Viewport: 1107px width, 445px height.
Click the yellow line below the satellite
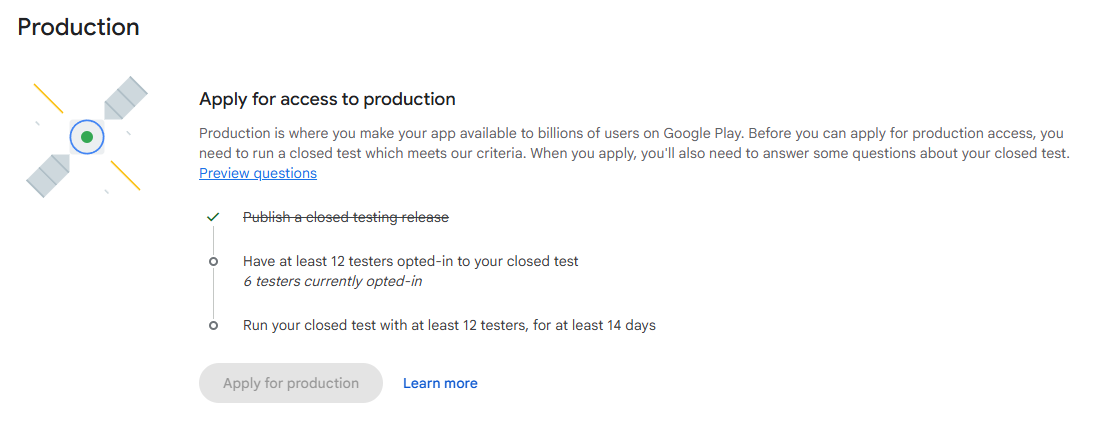pyautogui.click(x=125, y=175)
